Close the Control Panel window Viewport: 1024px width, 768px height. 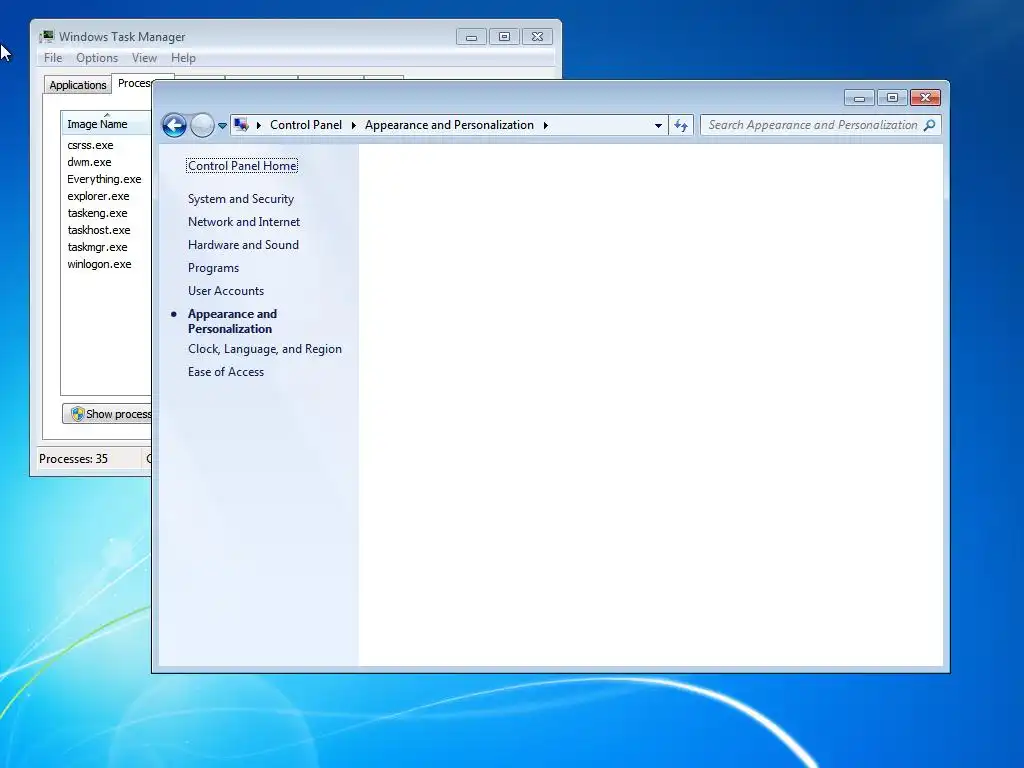coord(925,98)
